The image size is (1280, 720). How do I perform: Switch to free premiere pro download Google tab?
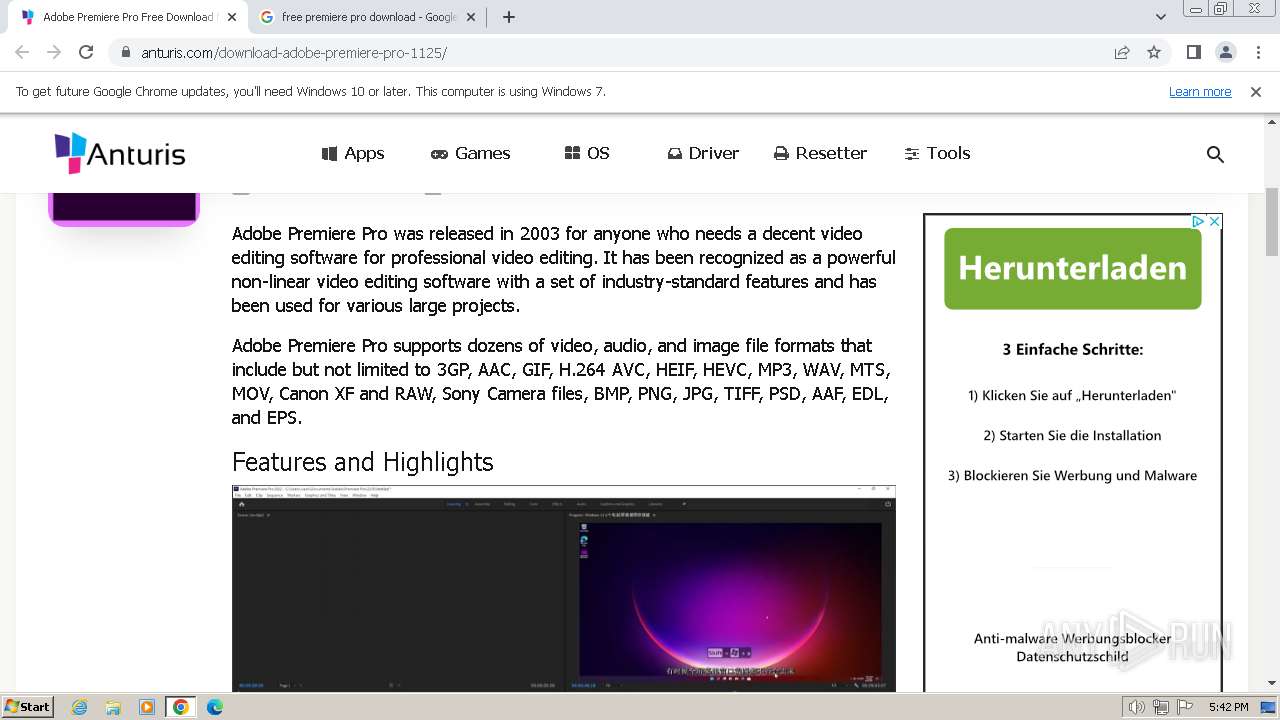click(367, 17)
